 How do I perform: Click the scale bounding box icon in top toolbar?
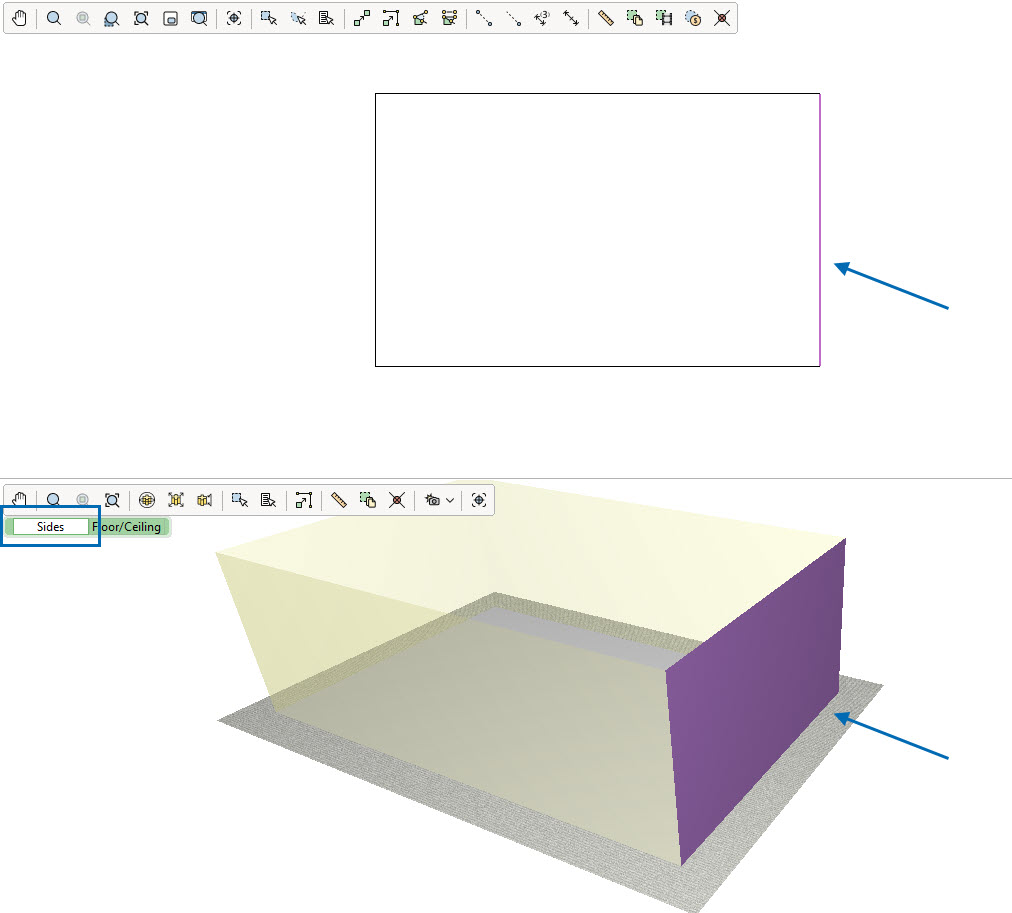(390, 18)
